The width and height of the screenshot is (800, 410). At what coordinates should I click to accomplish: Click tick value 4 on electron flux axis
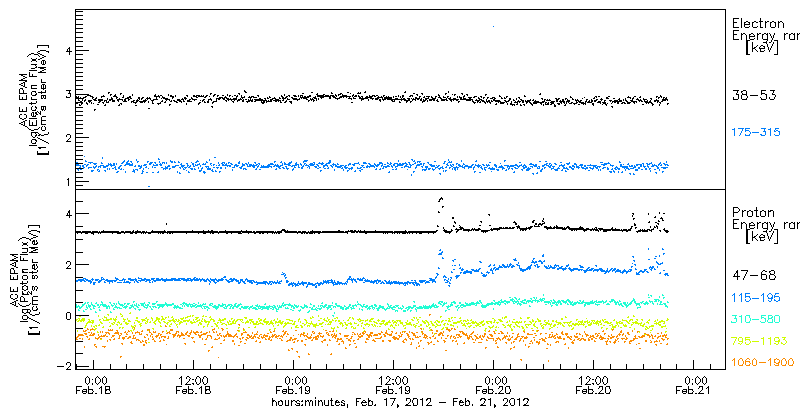(x=67, y=50)
